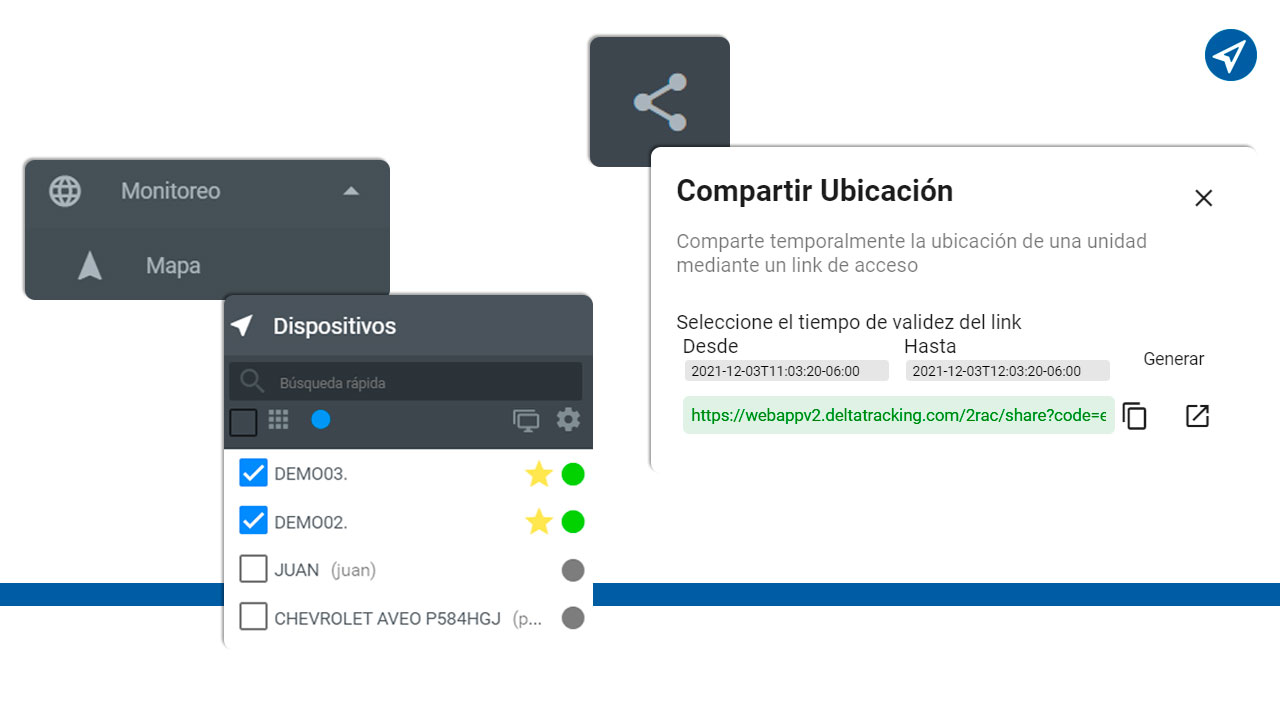Open the Dispositivos settings gear
Screen dimensions: 1280x720
pyautogui.click(x=568, y=420)
